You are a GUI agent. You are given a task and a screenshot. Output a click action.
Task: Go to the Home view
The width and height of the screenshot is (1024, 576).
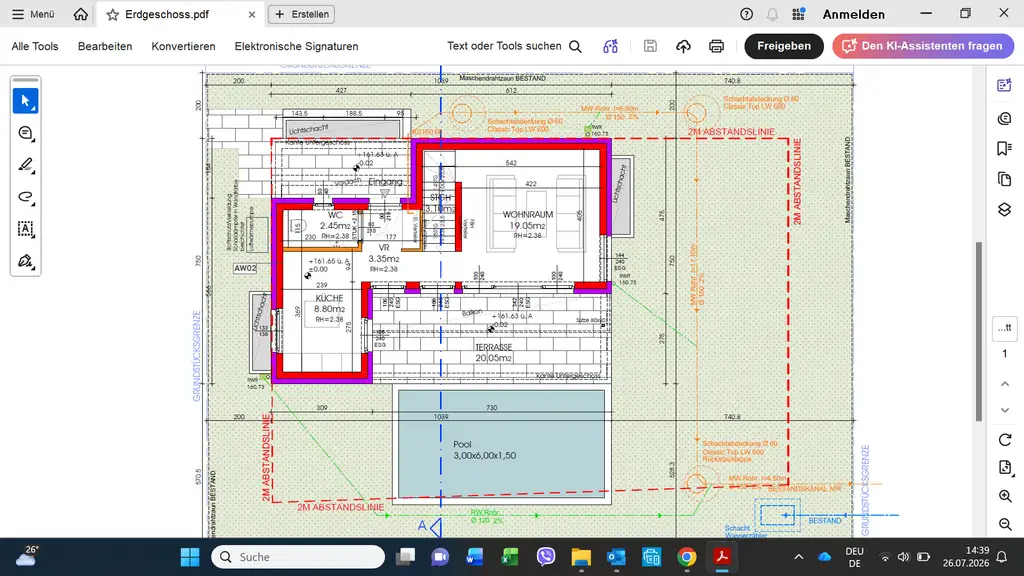tap(80, 14)
